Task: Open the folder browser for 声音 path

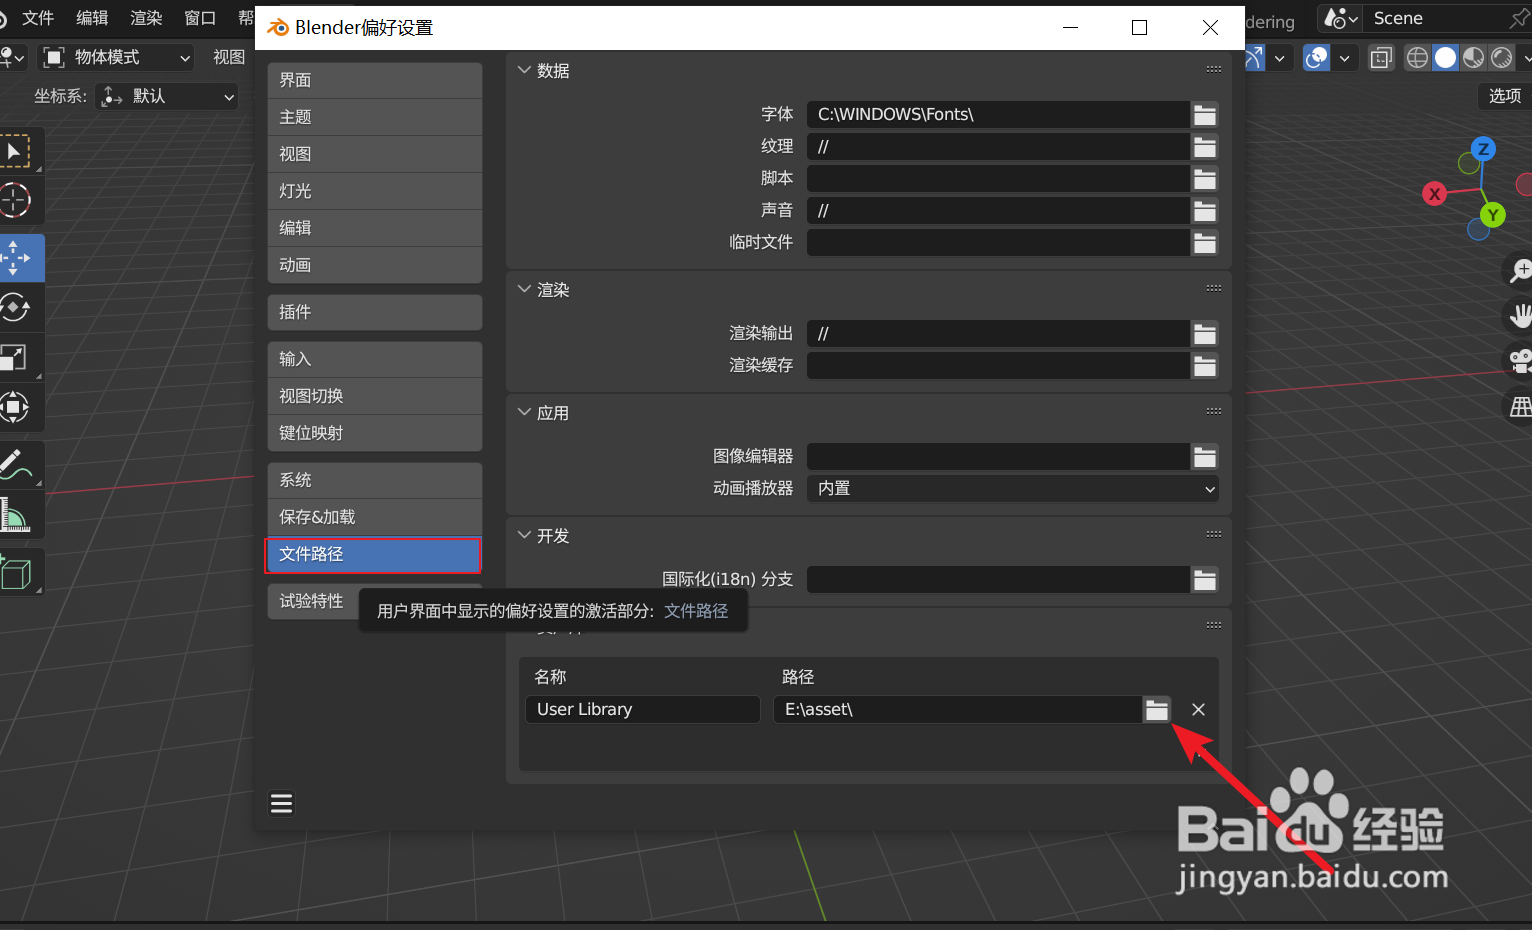Action: 1205,211
